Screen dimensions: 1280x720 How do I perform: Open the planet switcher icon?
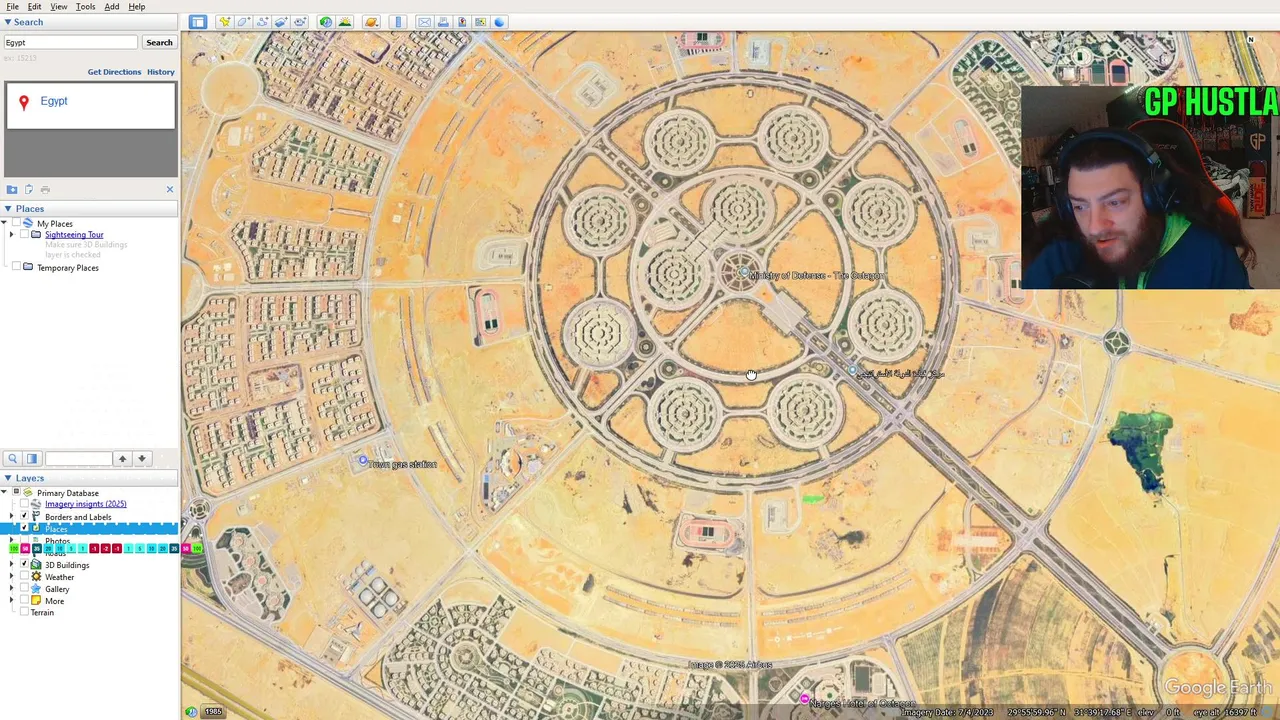(371, 22)
